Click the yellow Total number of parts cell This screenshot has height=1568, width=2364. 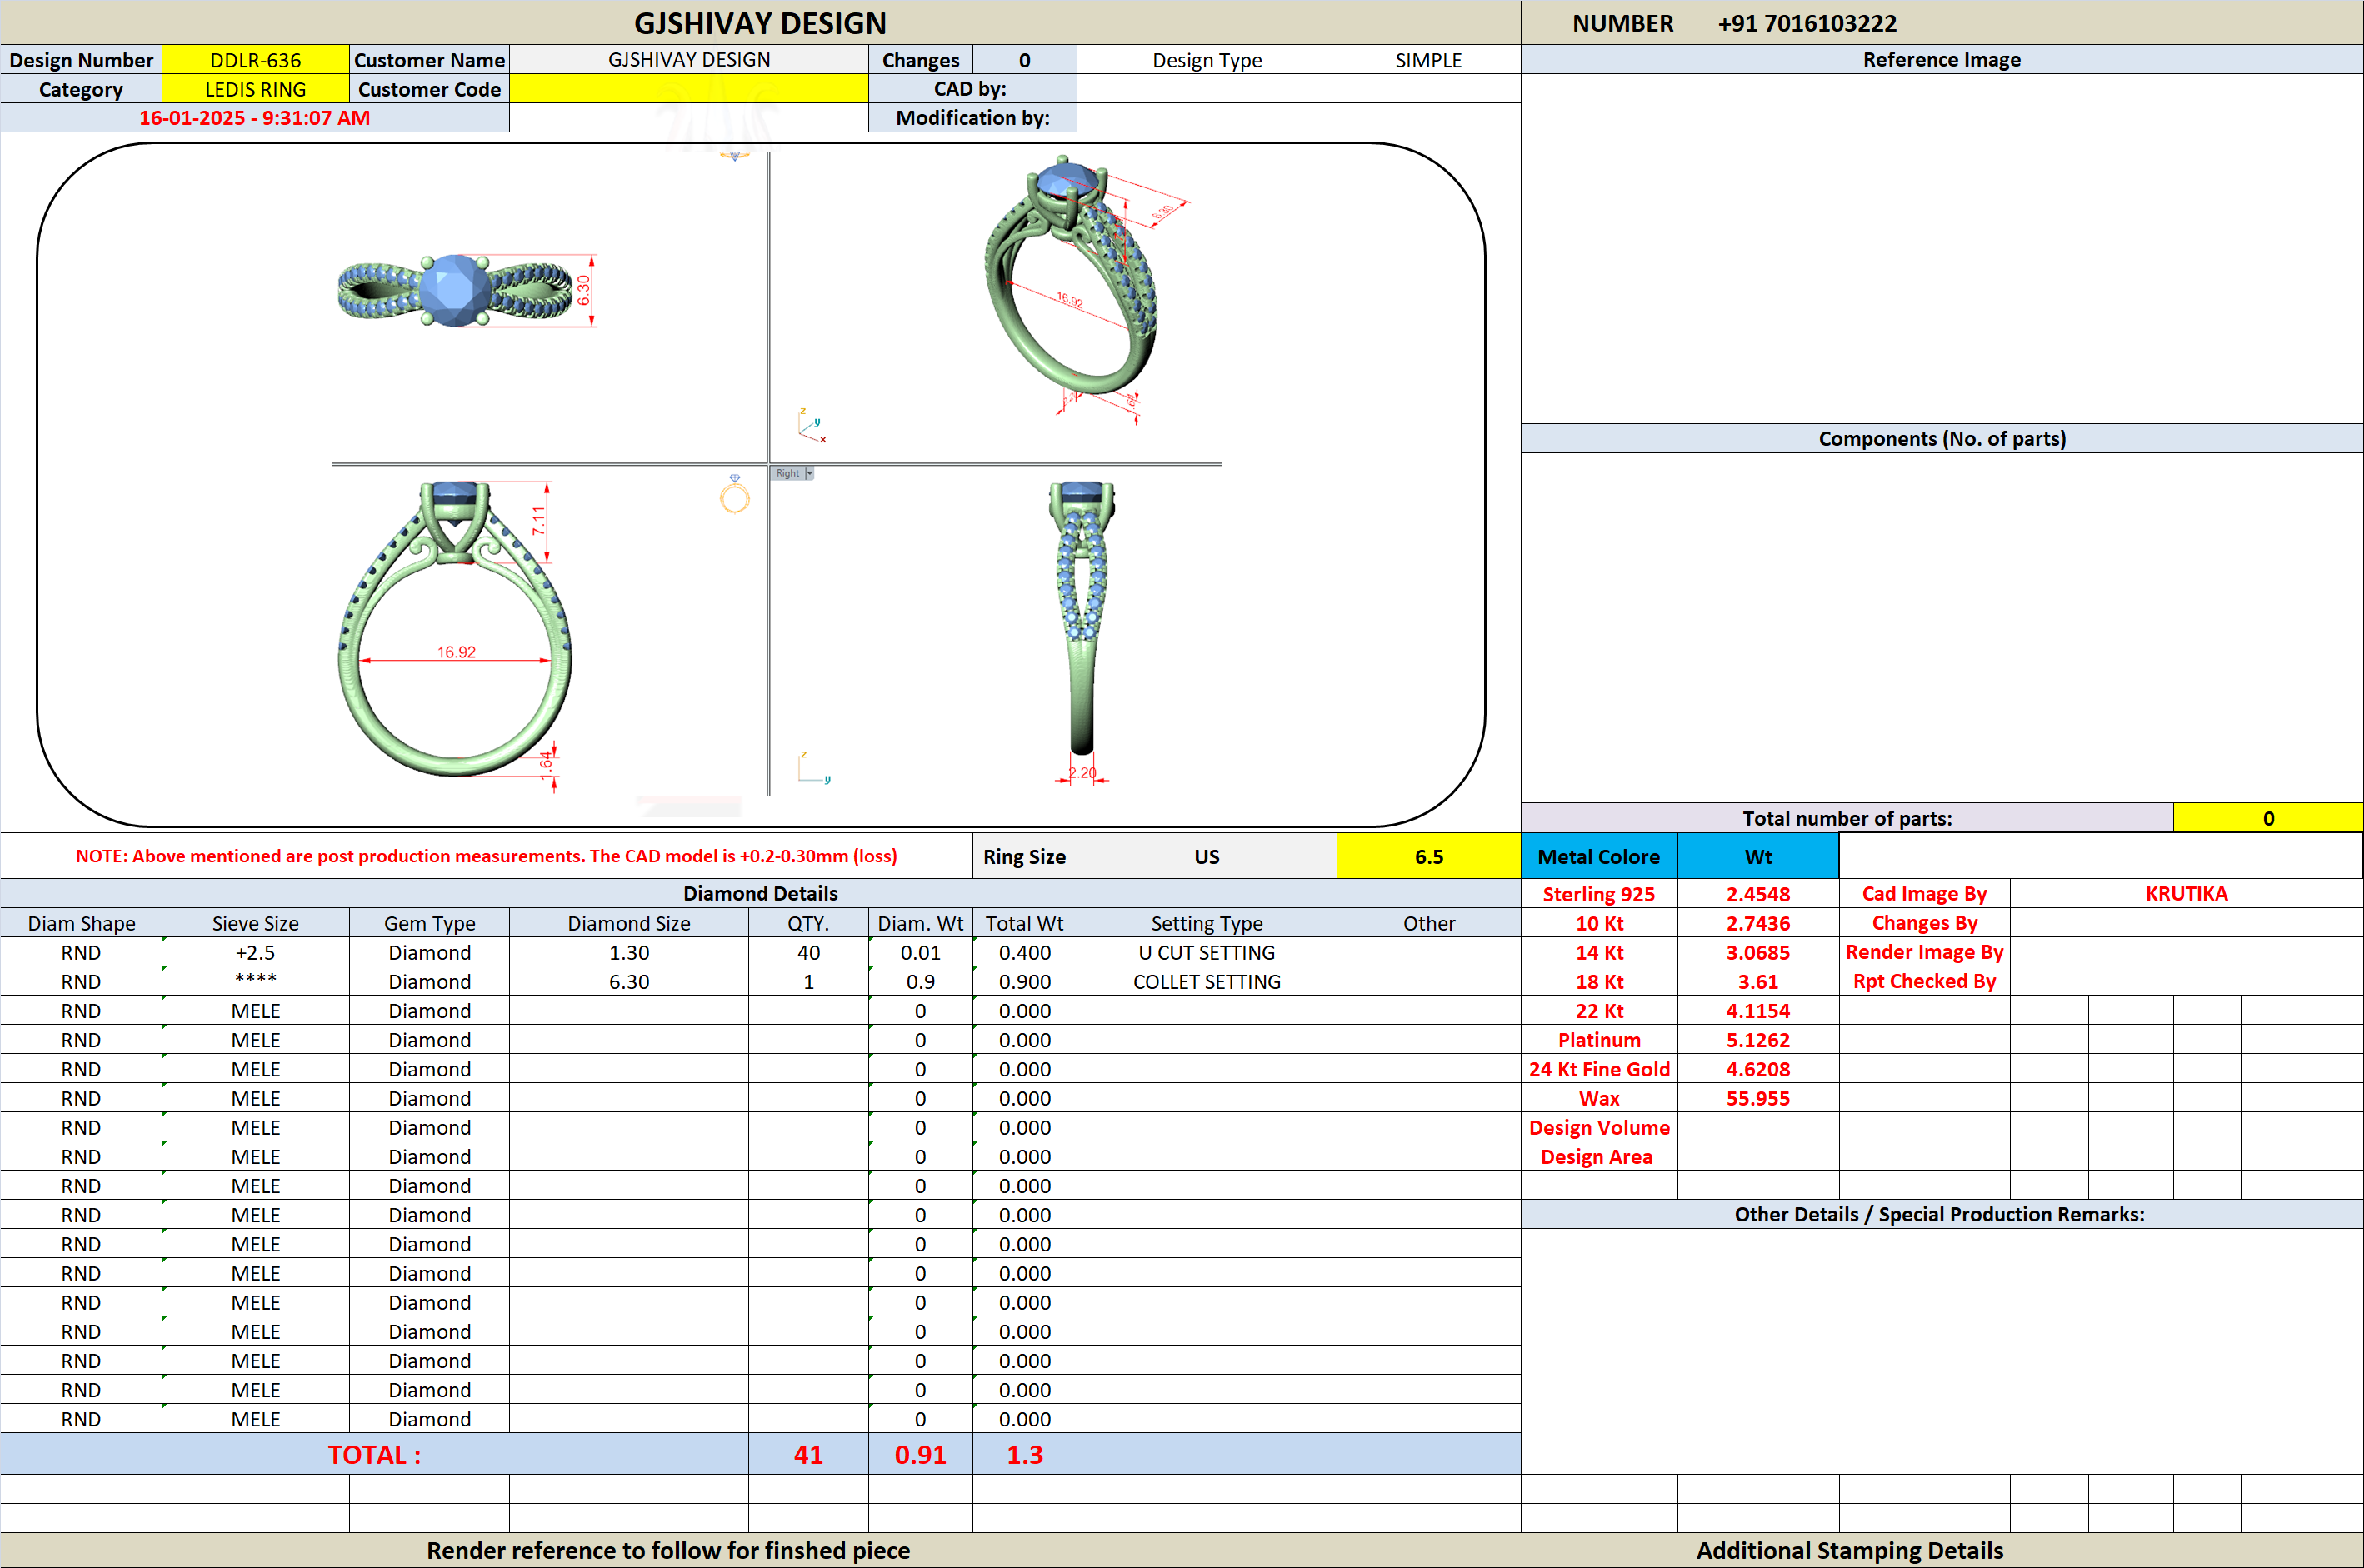click(2268, 818)
